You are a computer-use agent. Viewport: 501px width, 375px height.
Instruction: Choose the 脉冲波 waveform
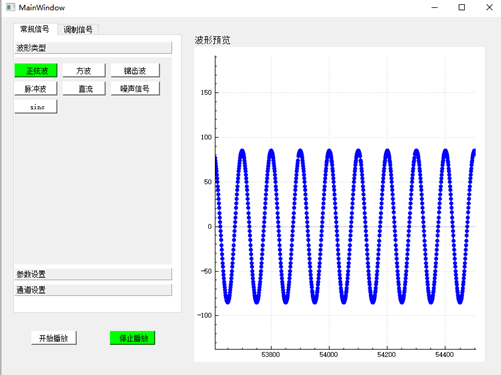point(36,89)
